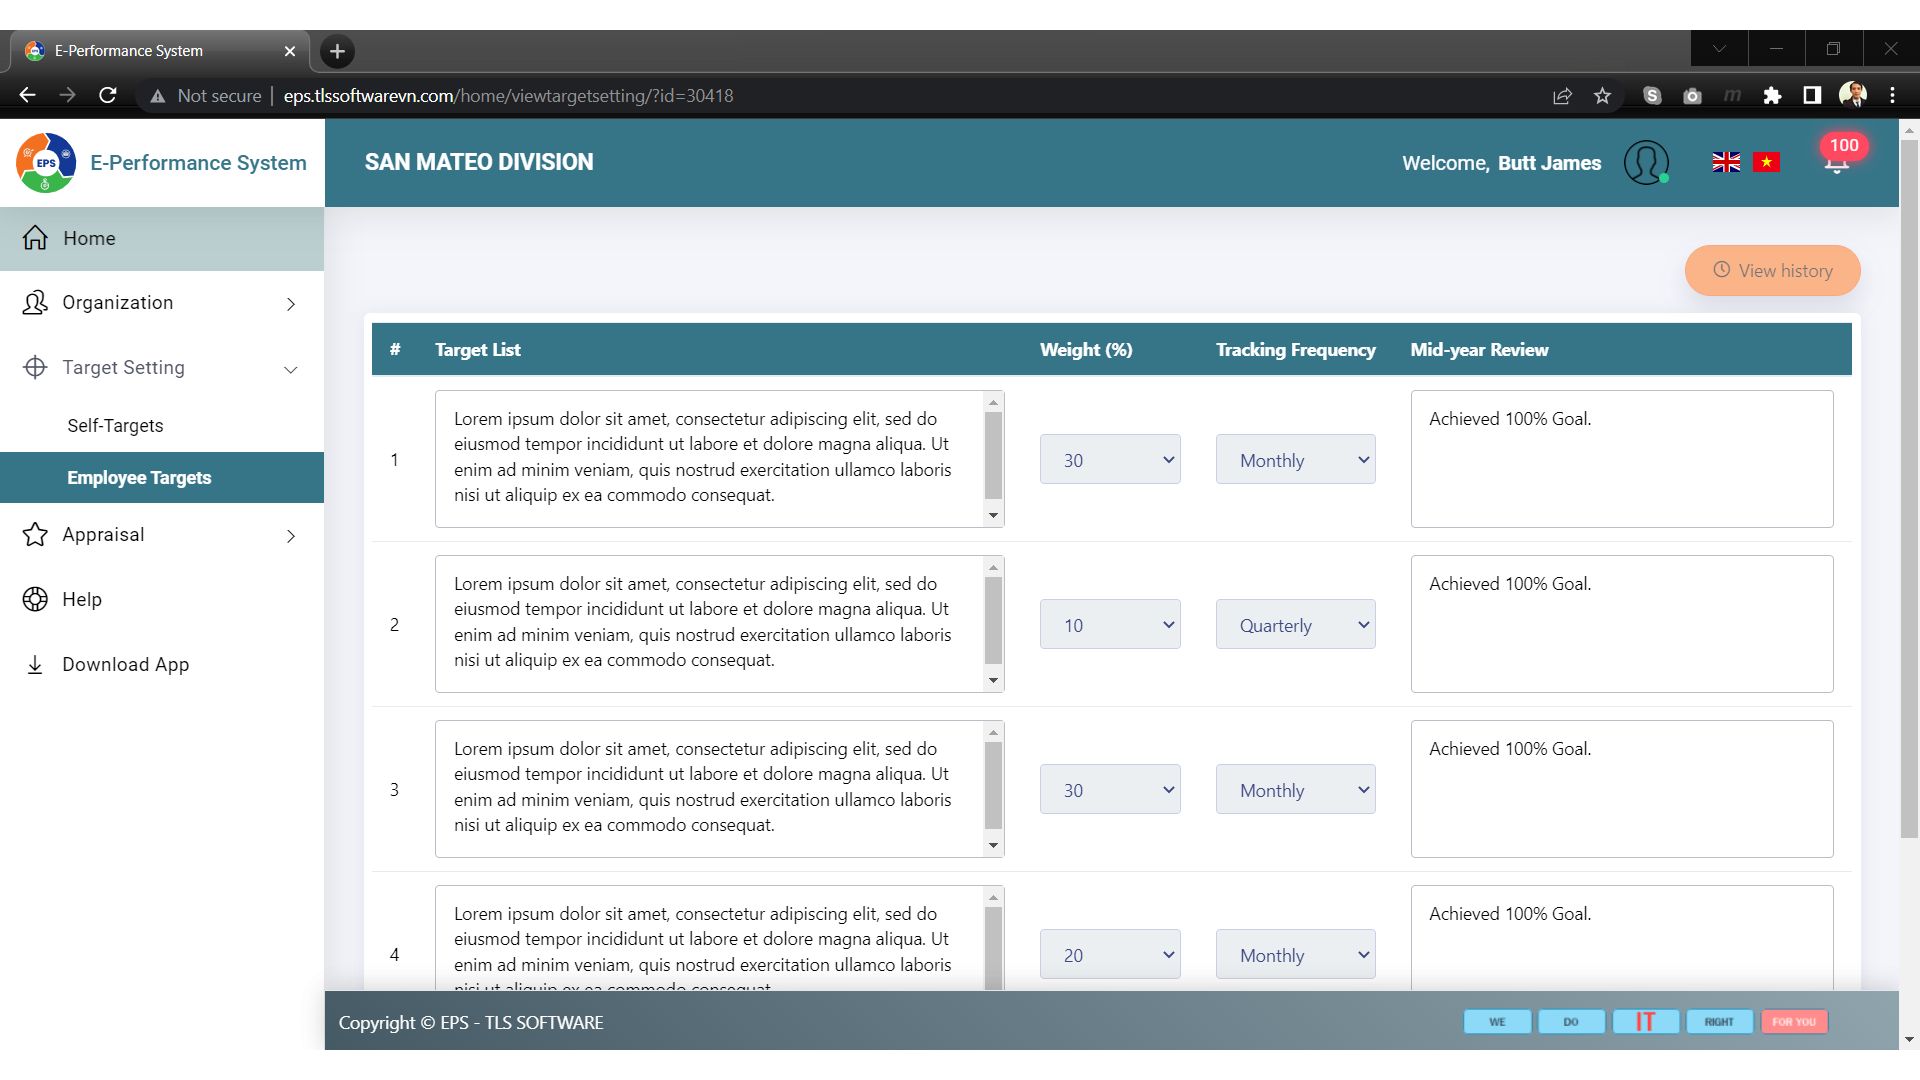Open the weight dropdown showing 20
The image size is (1920, 1080).
pyautogui.click(x=1110, y=955)
